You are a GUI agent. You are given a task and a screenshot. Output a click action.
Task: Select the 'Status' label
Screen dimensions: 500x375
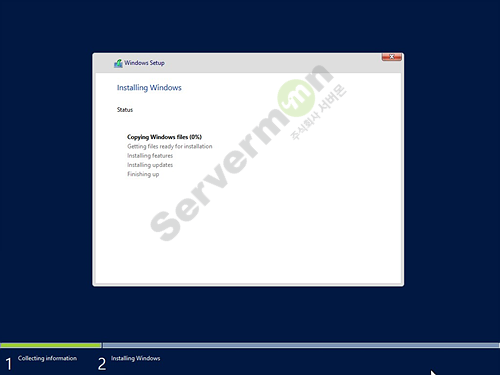(125, 110)
